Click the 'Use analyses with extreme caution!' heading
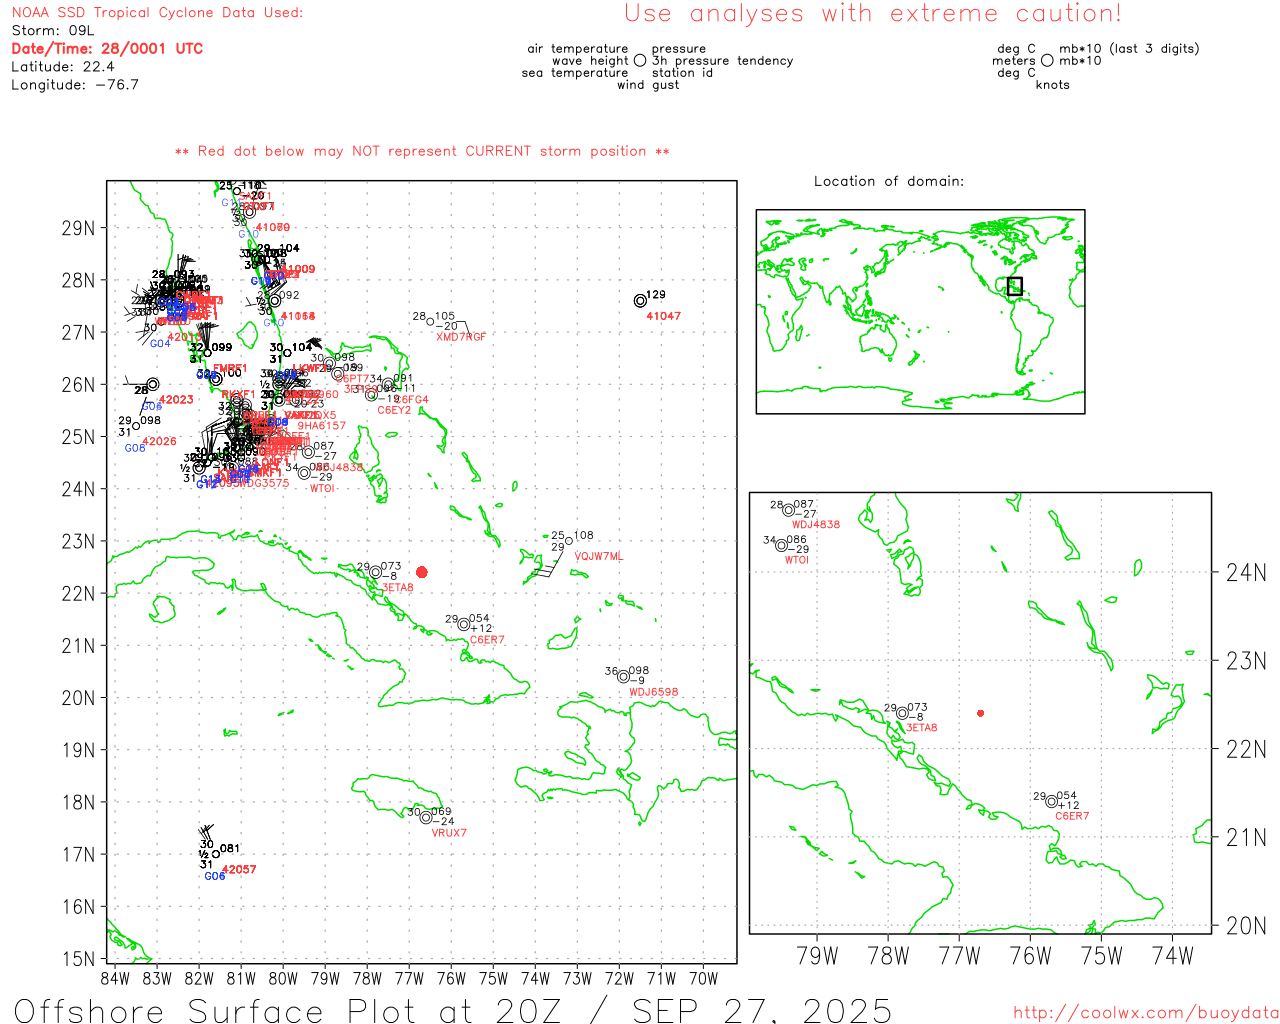The image size is (1280, 1024). click(x=873, y=14)
